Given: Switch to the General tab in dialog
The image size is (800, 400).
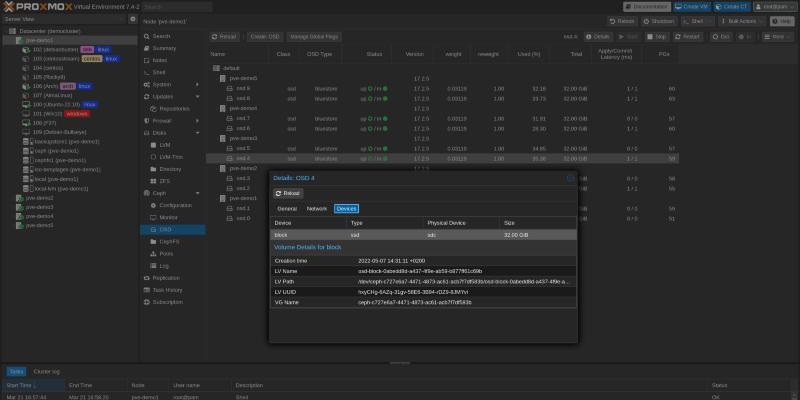Looking at the screenshot, I should pyautogui.click(x=287, y=209).
